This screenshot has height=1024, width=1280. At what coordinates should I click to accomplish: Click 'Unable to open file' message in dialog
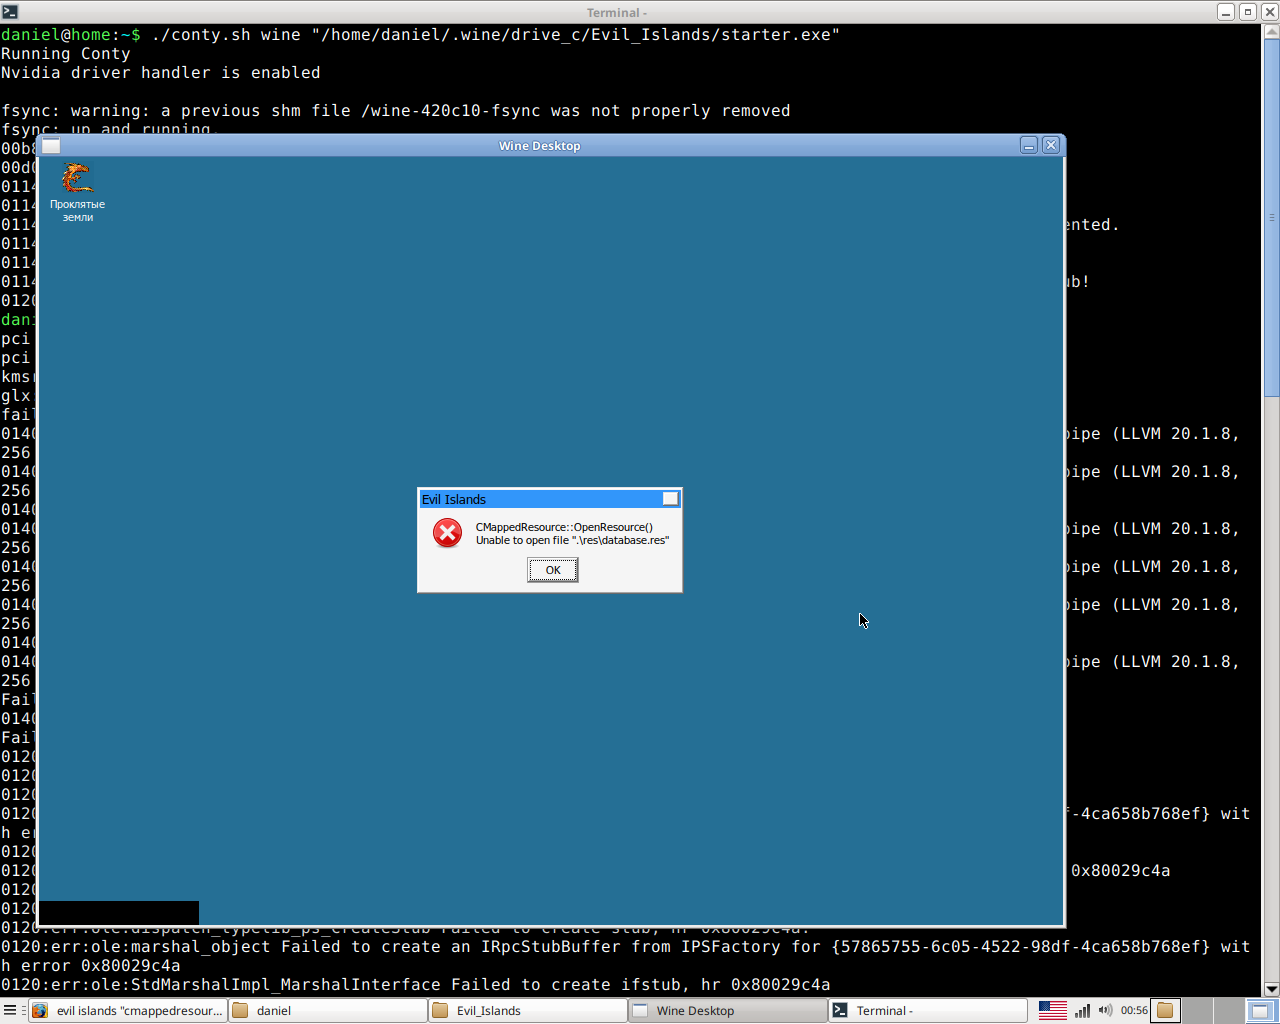click(x=572, y=541)
